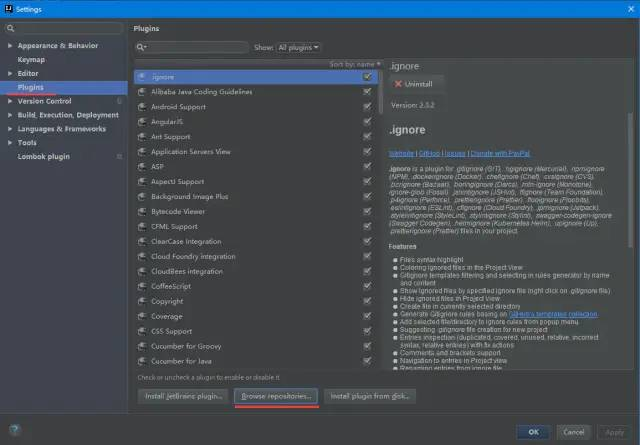Click the red X Uninstall icon
Viewport: 640px width, 445px height.
398,84
